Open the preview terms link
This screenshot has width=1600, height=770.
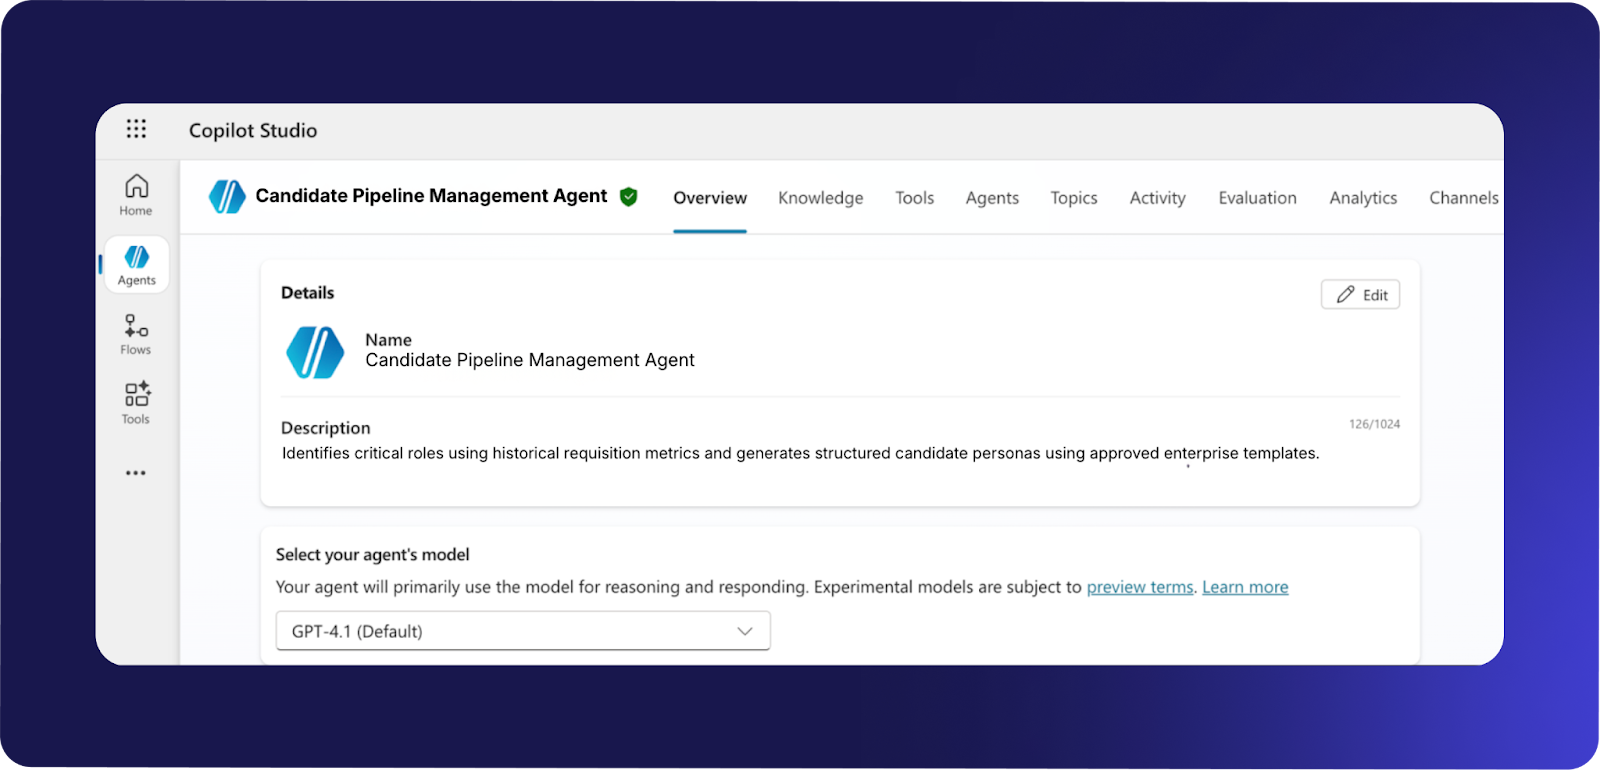pos(1140,587)
